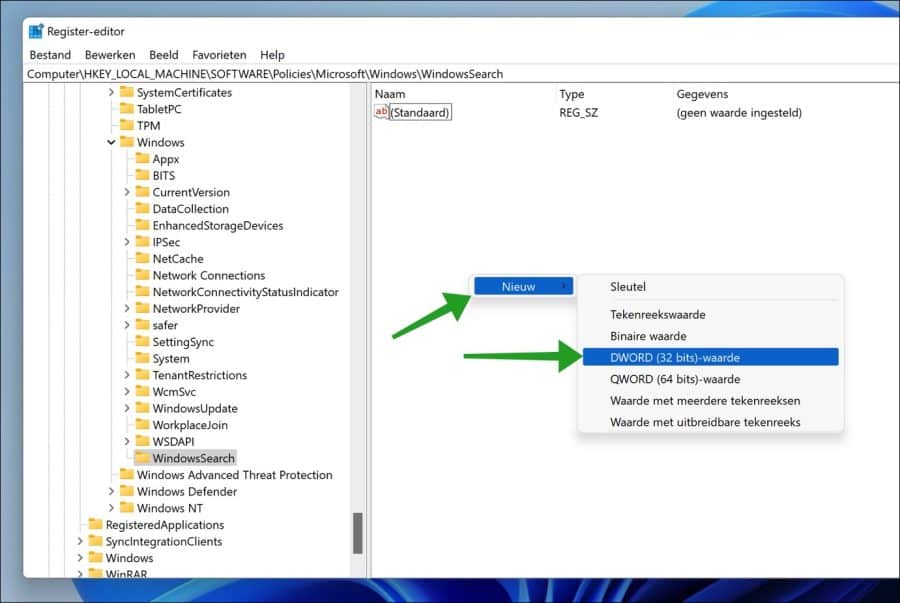
Task: Expand the SystemCertificates key
Action: coord(111,92)
